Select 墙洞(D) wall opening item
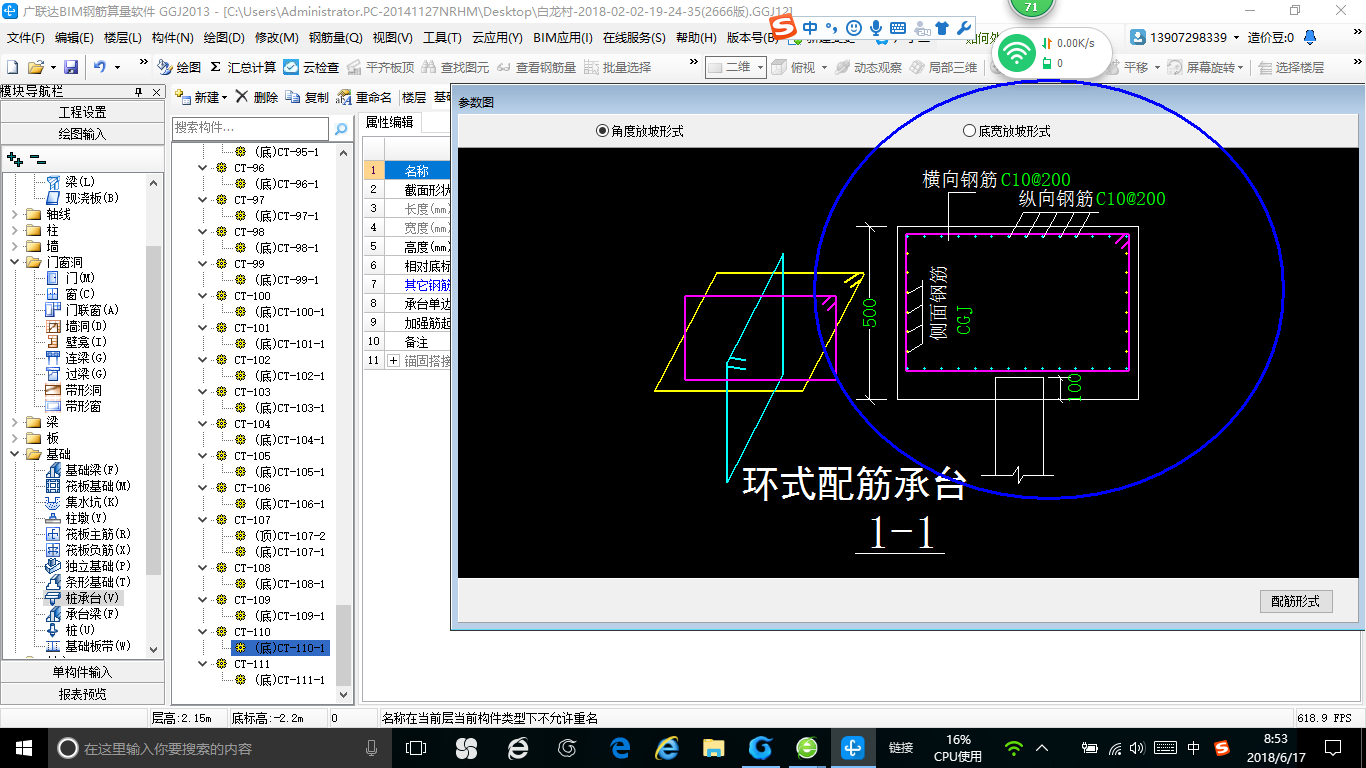 [x=77, y=326]
